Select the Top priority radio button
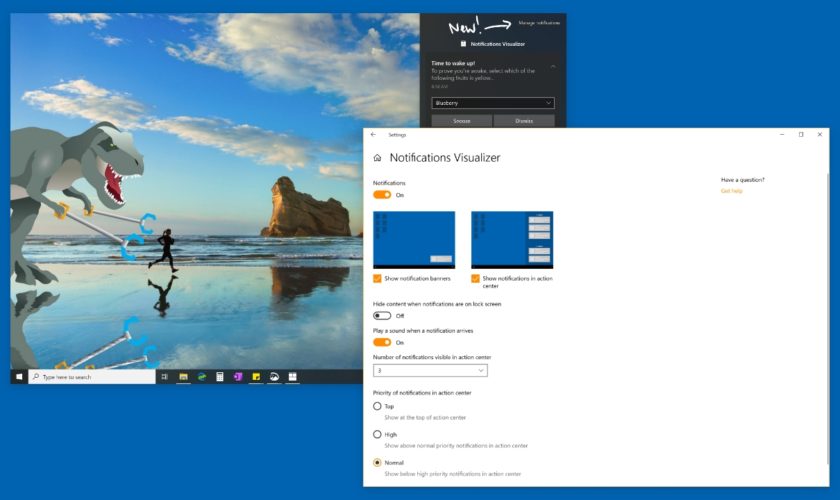Image resolution: width=840 pixels, height=500 pixels. pos(377,406)
